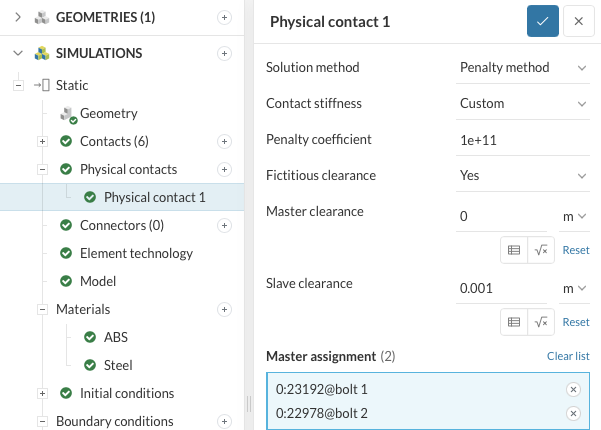Click the green check beside Model

coord(66,281)
